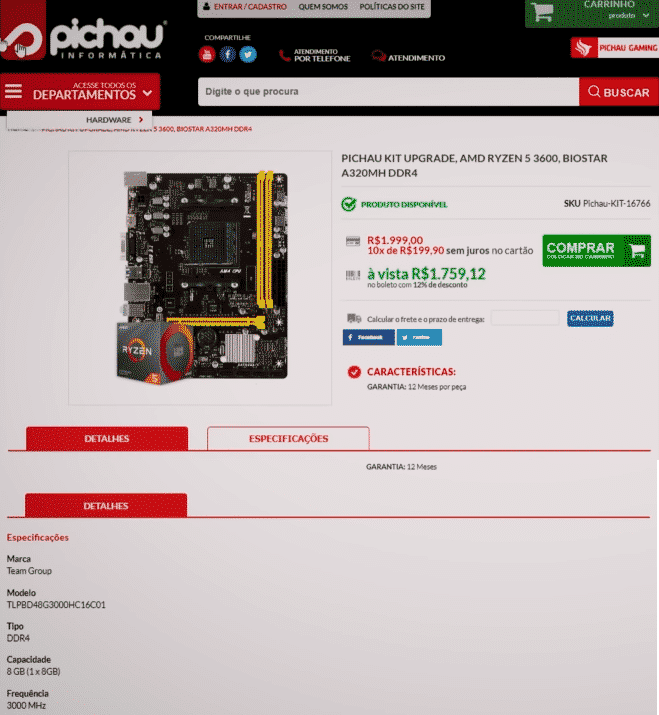This screenshot has width=659, height=715.
Task: Click the SKU Pichau-KIT-16766 text
Action: [607, 203]
